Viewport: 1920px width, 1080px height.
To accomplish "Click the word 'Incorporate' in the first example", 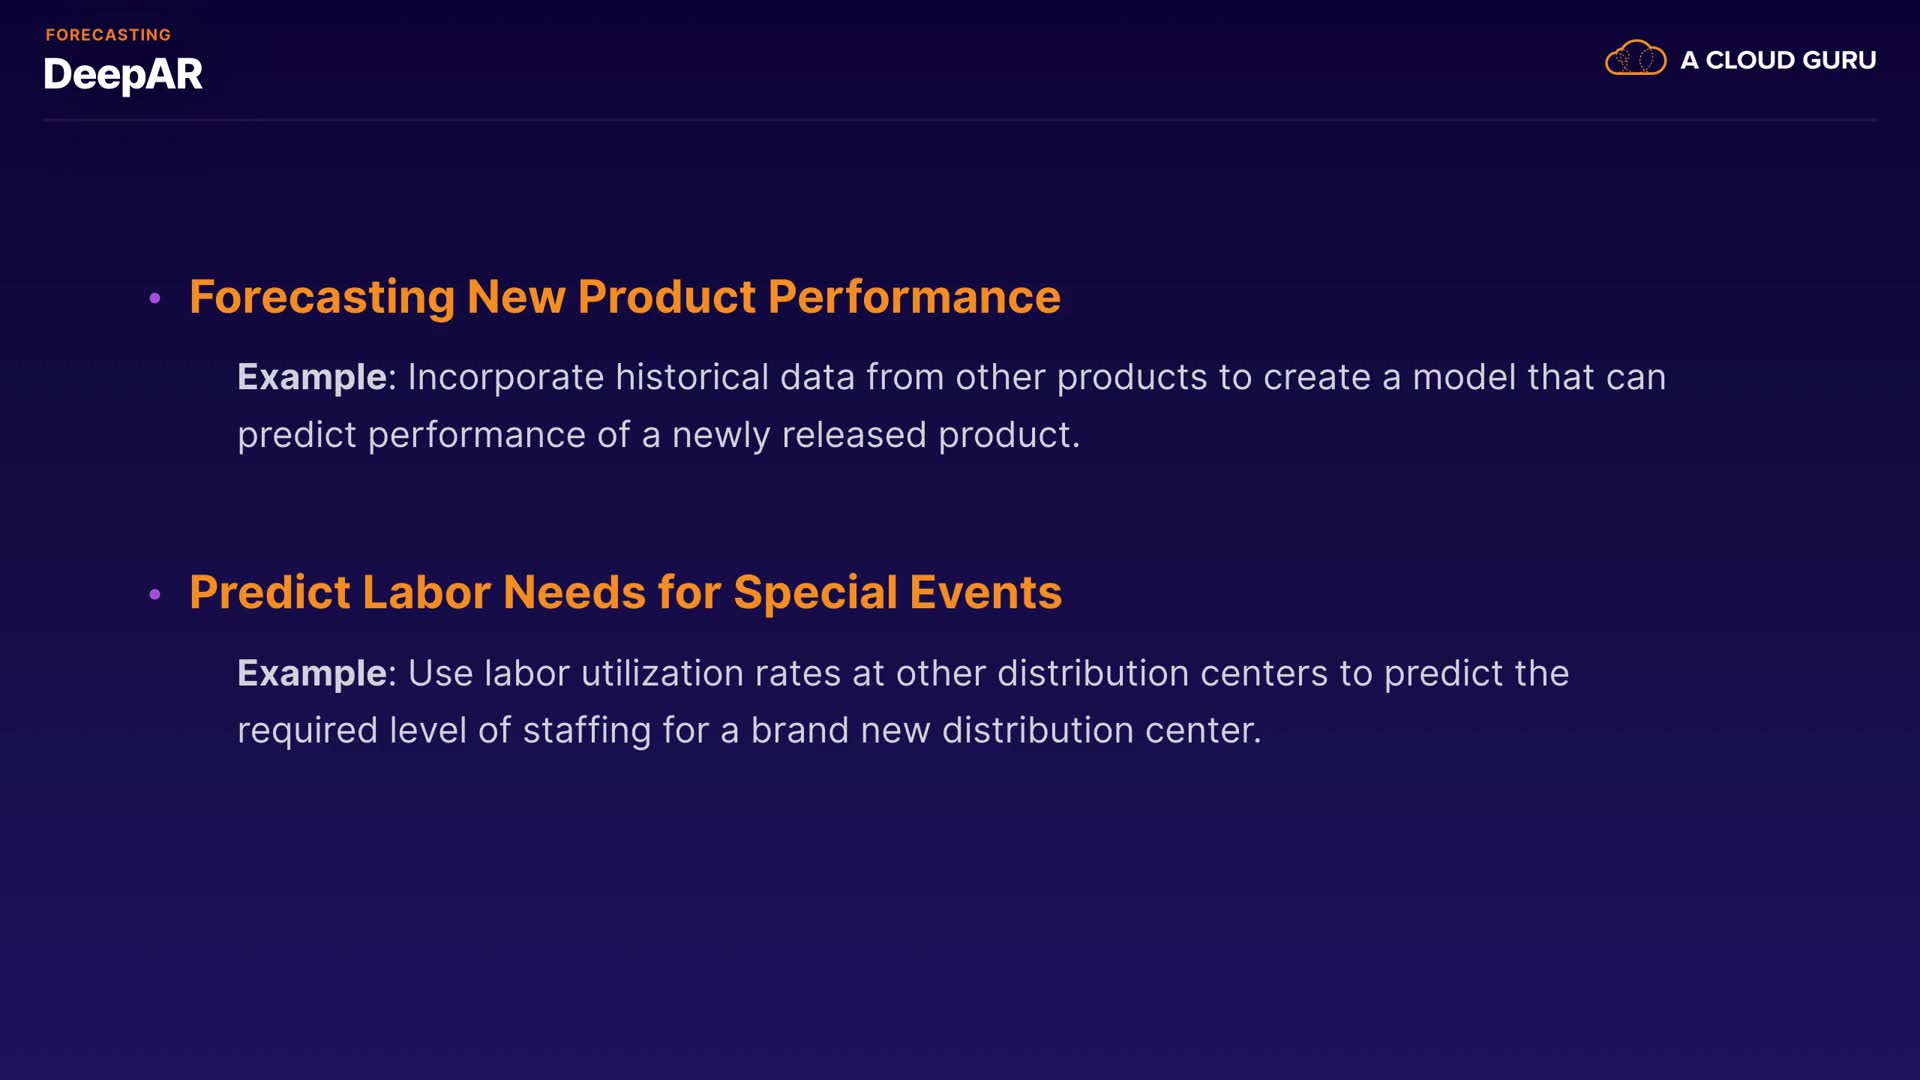I will coord(505,377).
